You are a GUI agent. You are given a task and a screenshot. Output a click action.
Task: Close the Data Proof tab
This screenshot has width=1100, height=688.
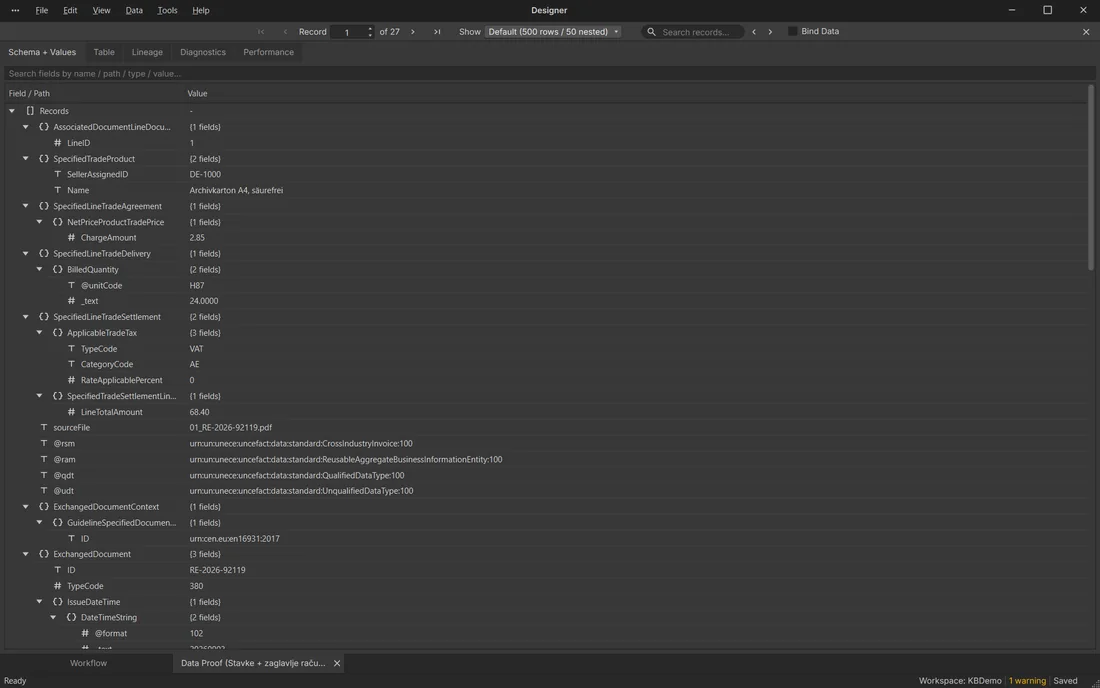(x=337, y=663)
